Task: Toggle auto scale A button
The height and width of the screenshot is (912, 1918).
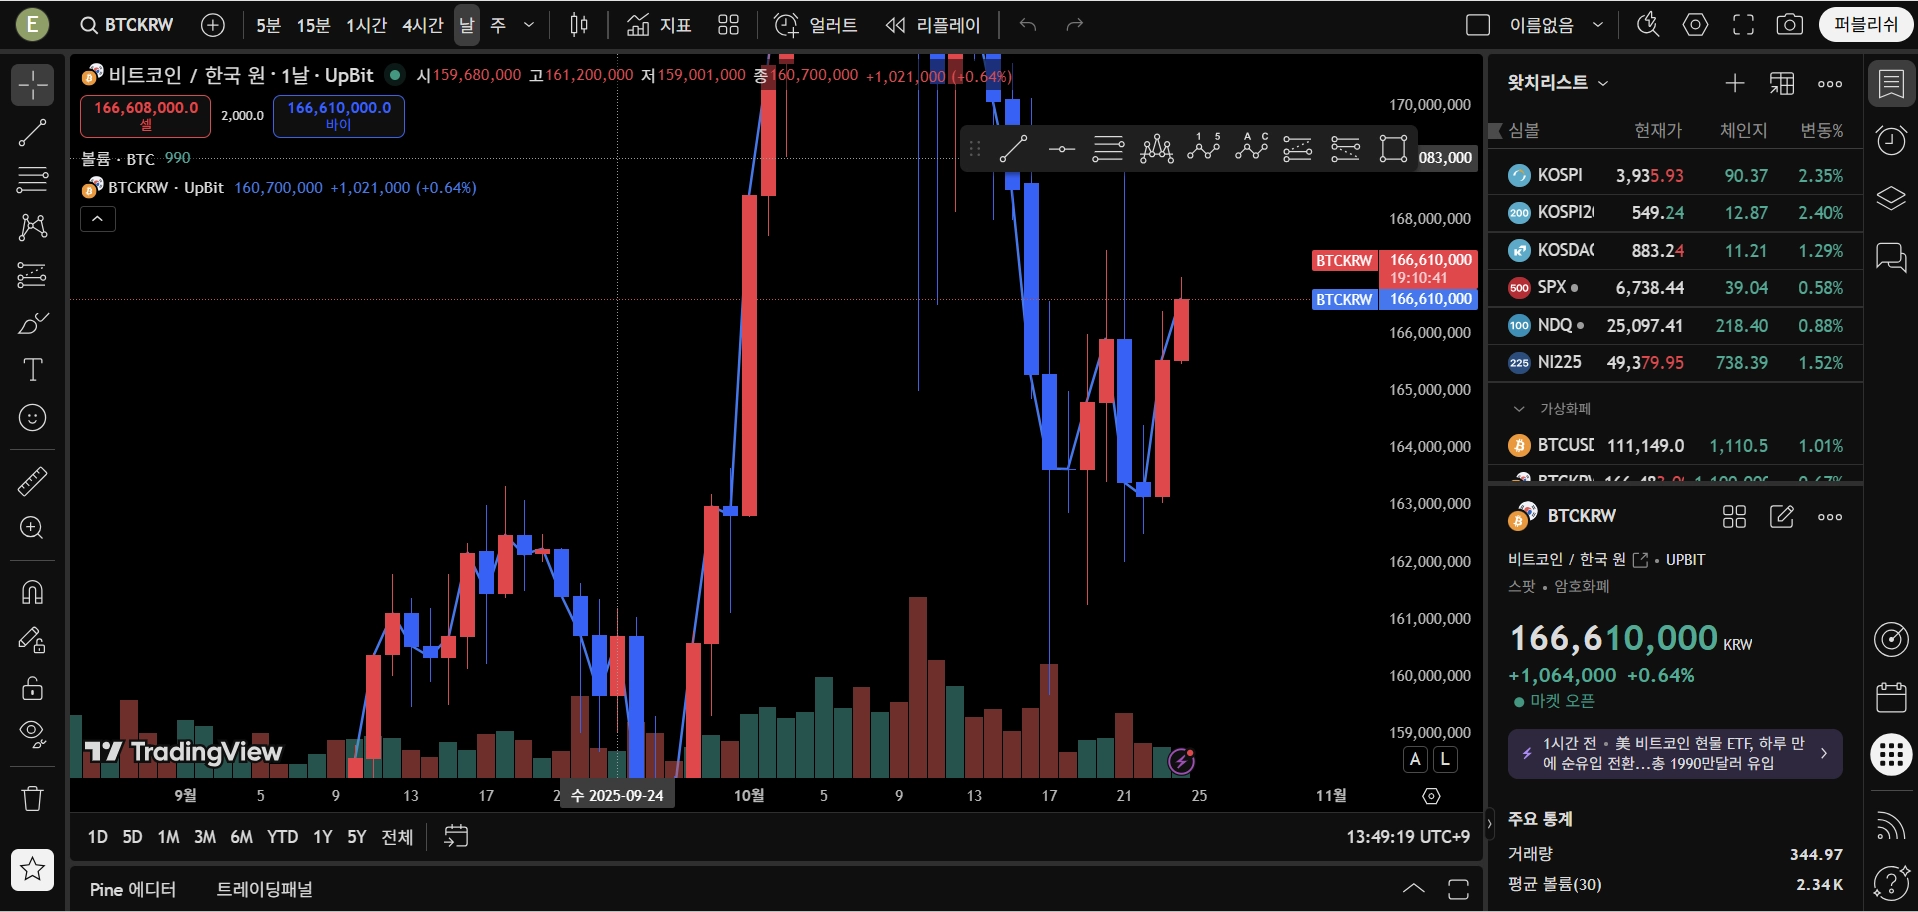Action: click(1415, 760)
